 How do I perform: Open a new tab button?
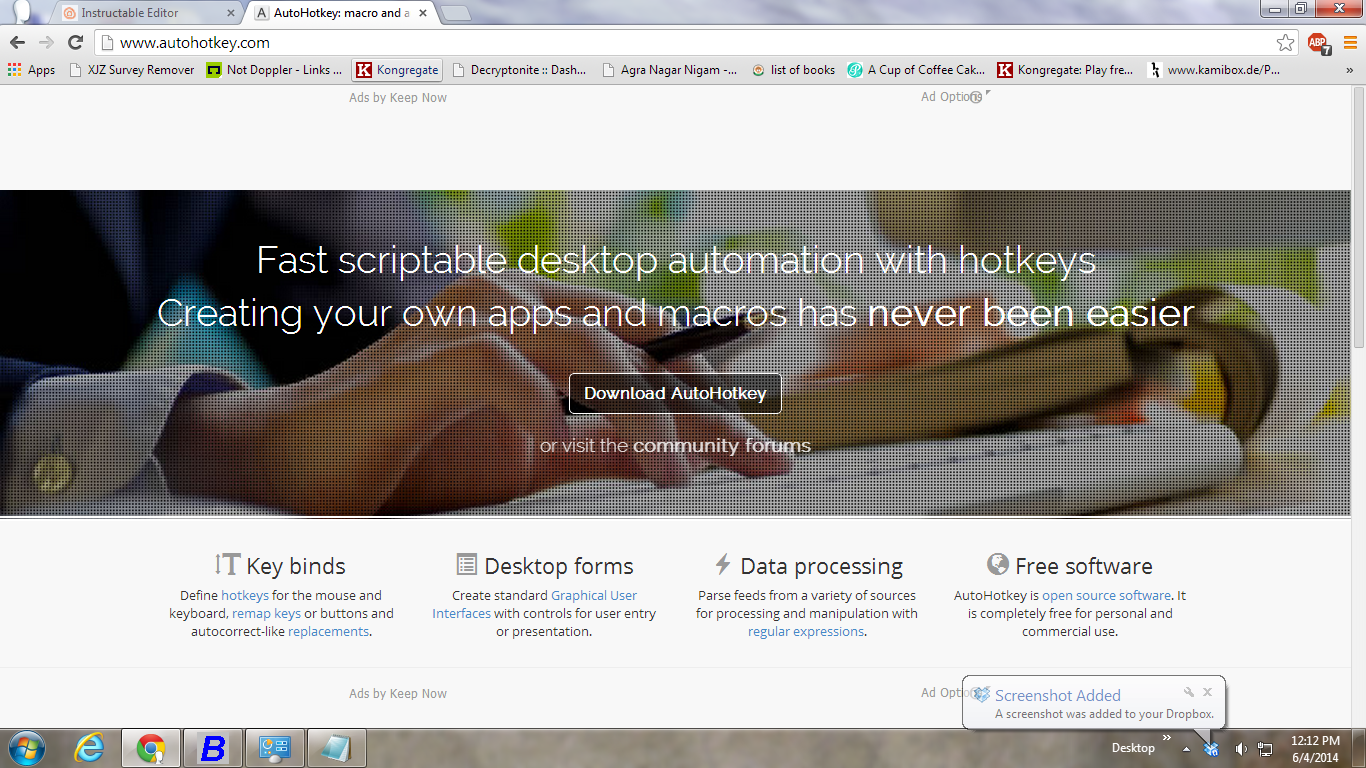click(455, 13)
